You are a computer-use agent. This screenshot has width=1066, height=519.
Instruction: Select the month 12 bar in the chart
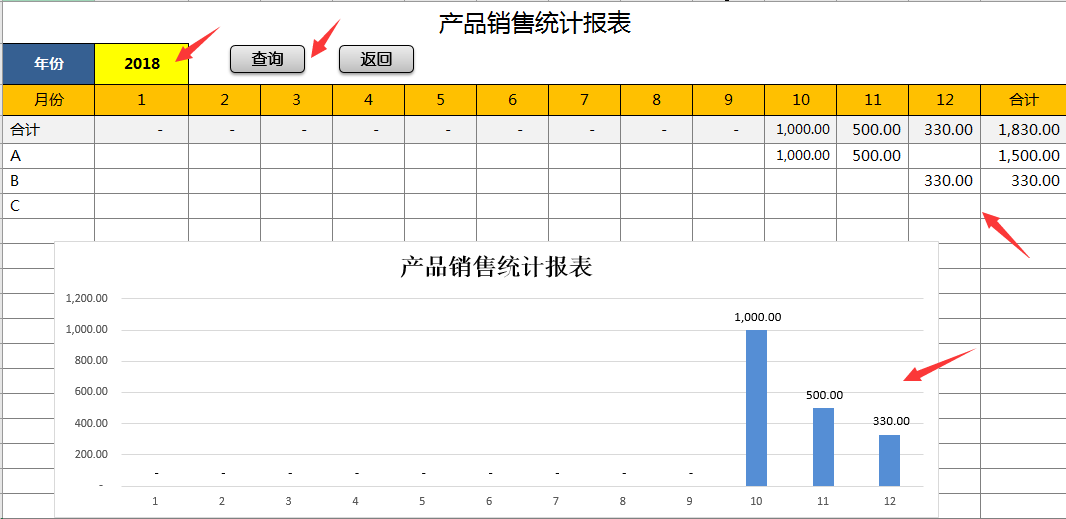point(889,461)
